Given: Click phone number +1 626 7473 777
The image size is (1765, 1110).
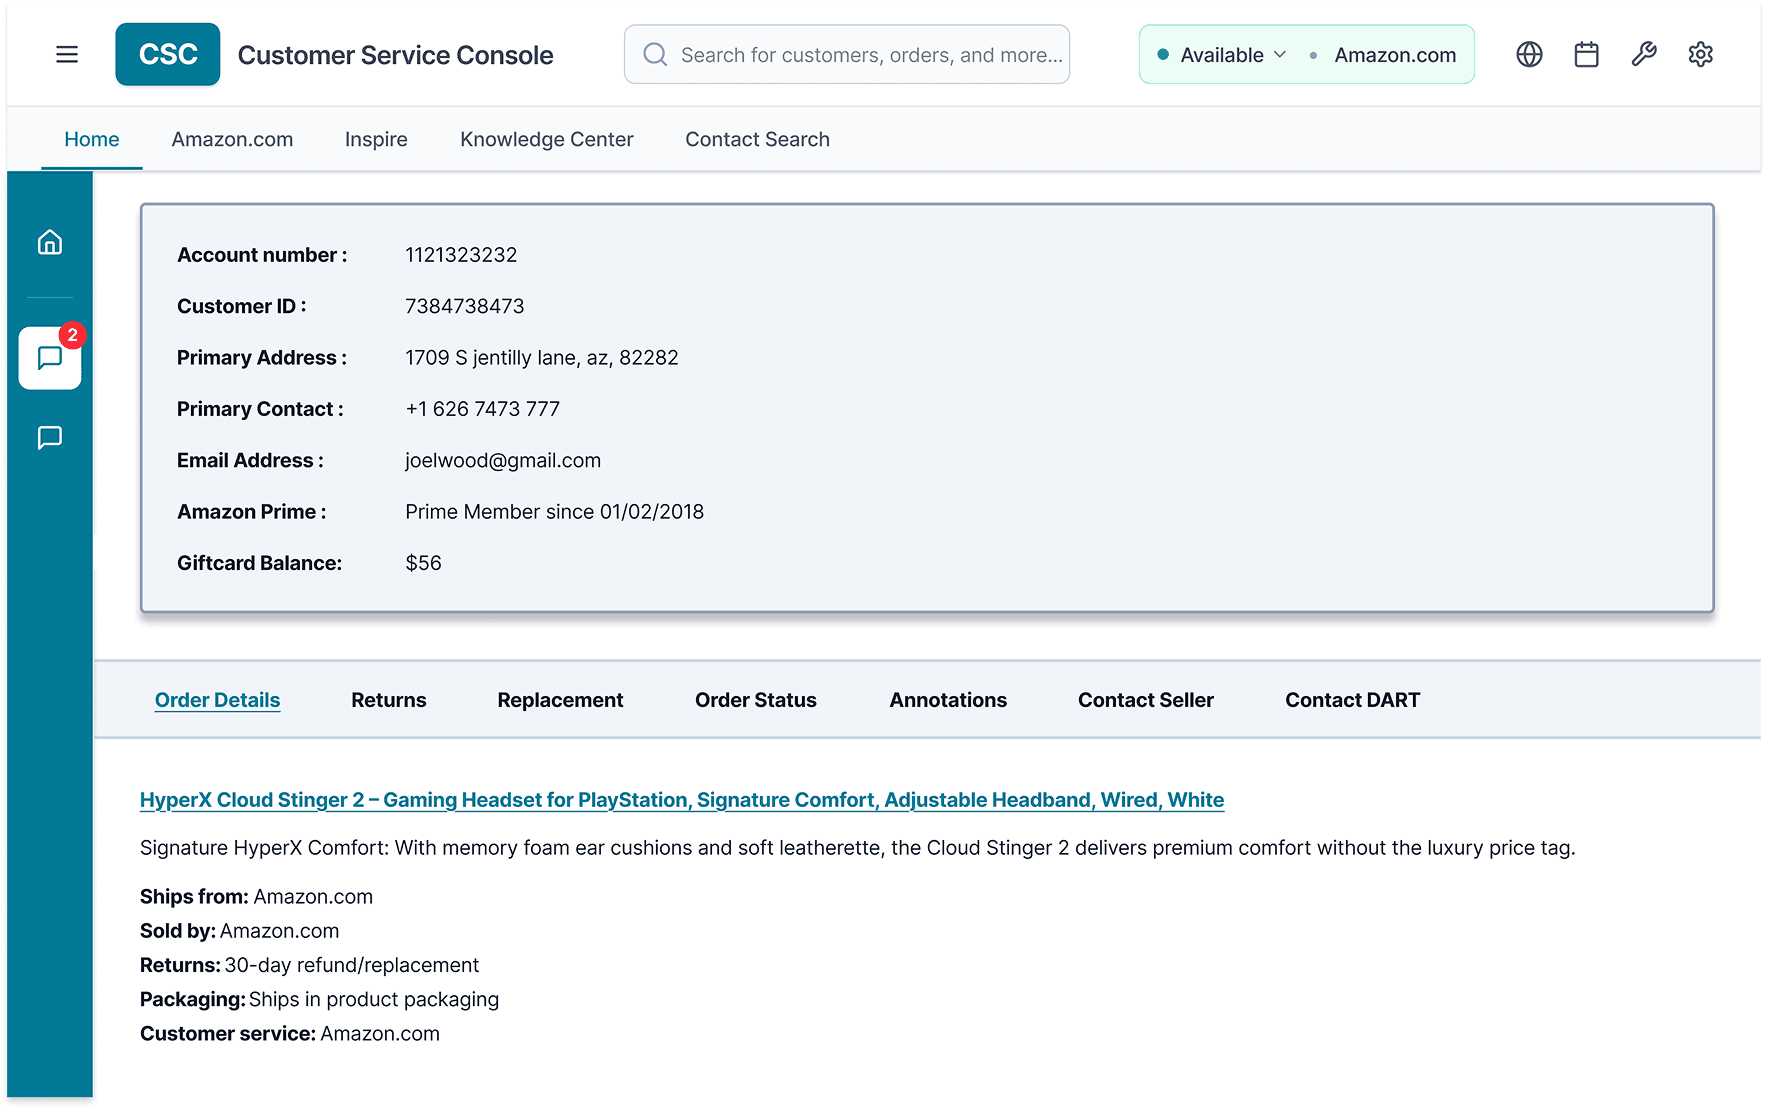Looking at the screenshot, I should [x=482, y=409].
